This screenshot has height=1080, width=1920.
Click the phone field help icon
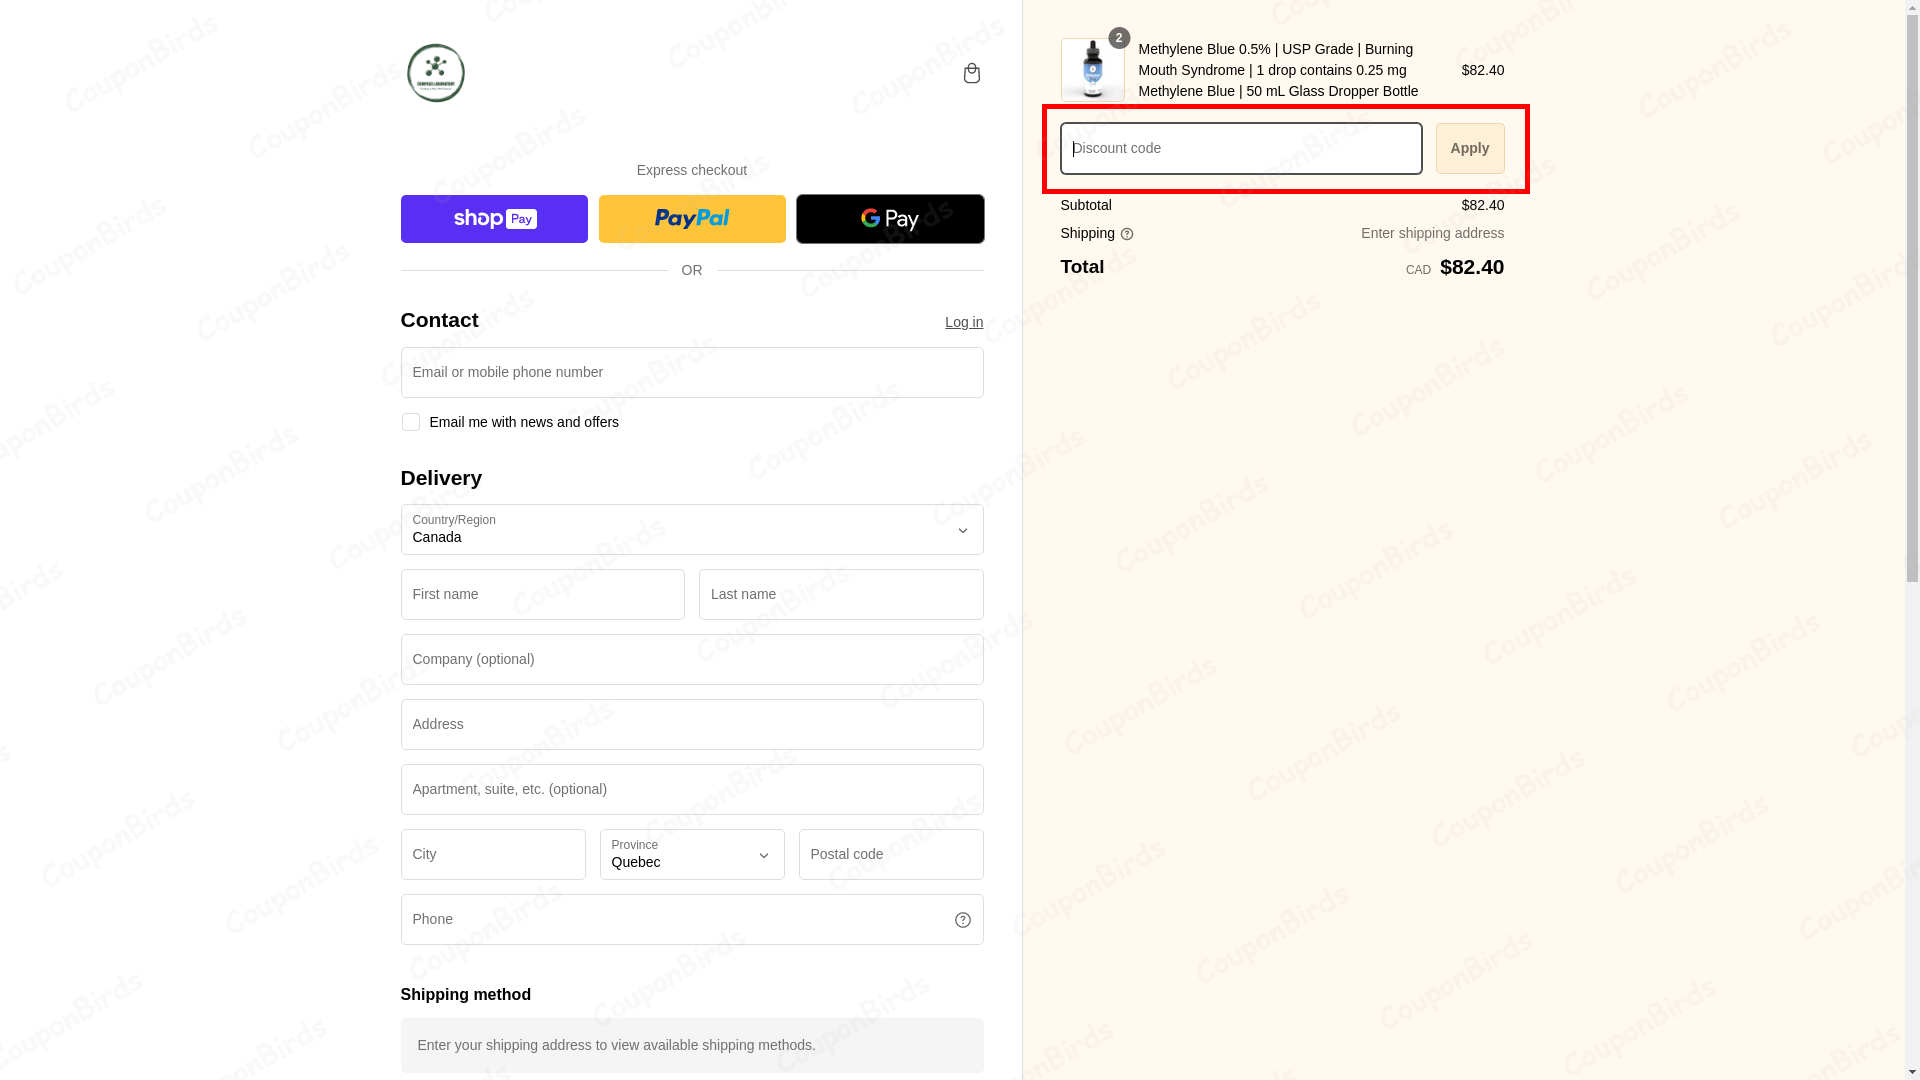coord(962,920)
